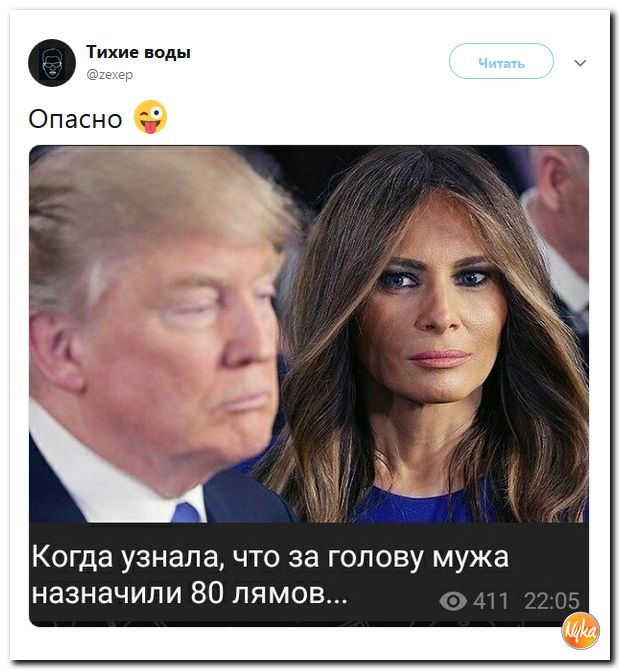
Task: Click the caption line starting with Когда узнала
Action: tap(270, 558)
